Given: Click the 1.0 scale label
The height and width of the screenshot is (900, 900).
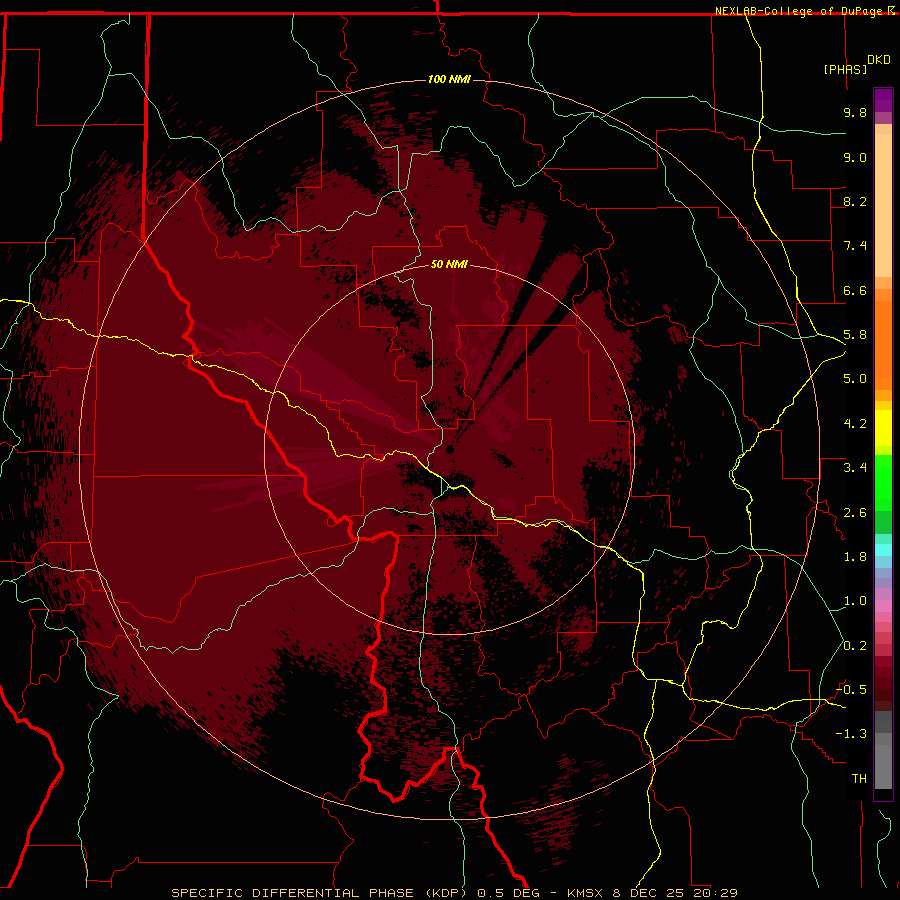Looking at the screenshot, I should (855, 601).
